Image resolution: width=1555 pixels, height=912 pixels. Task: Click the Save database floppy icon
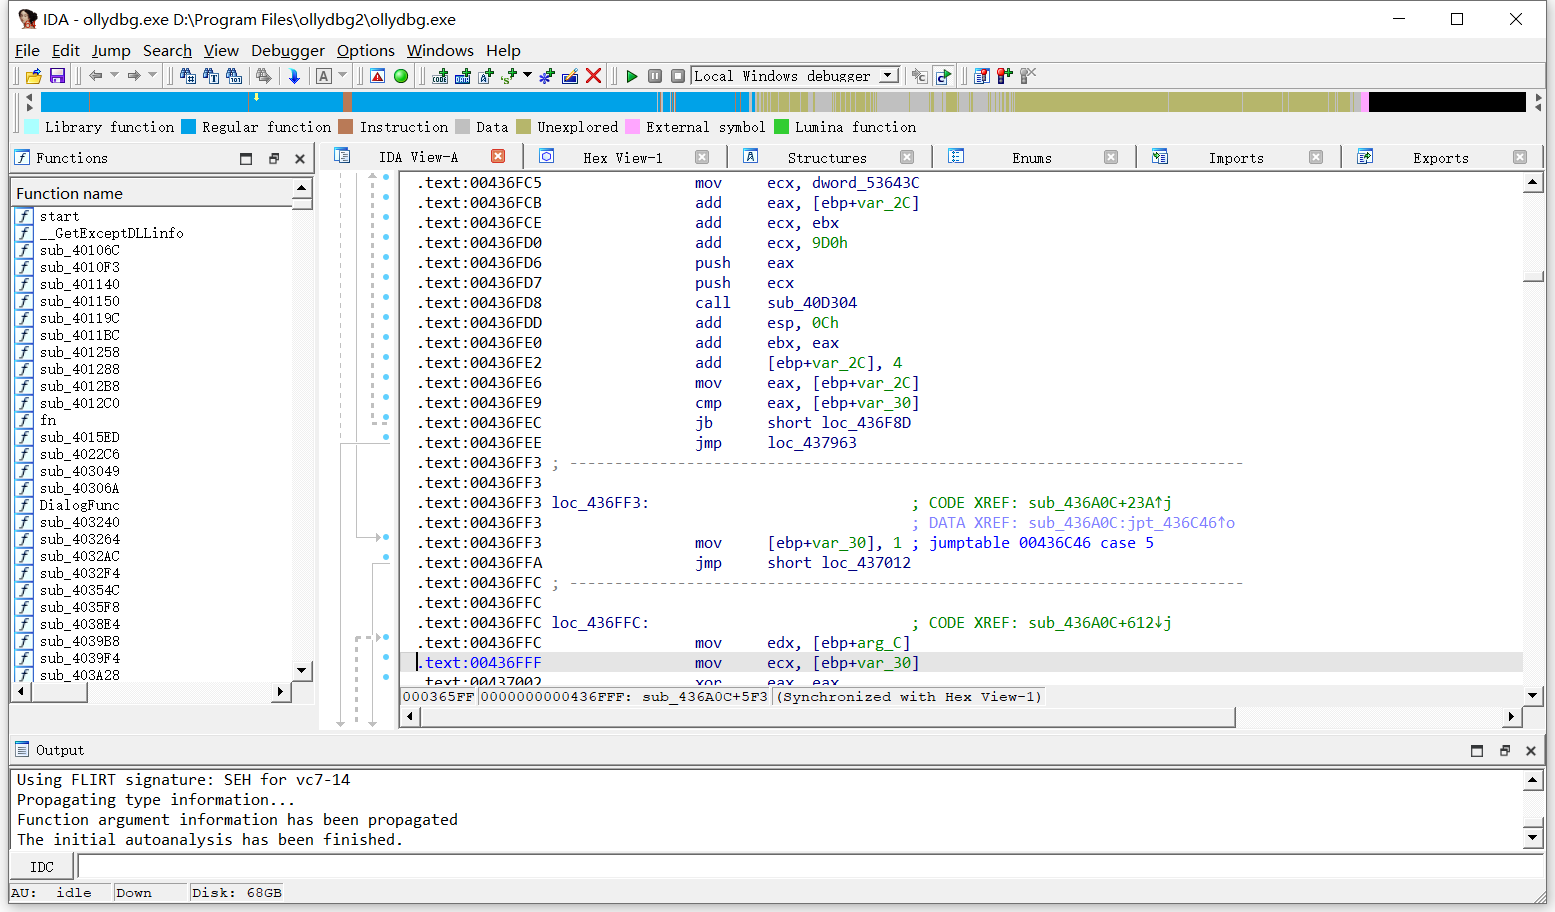(57, 76)
